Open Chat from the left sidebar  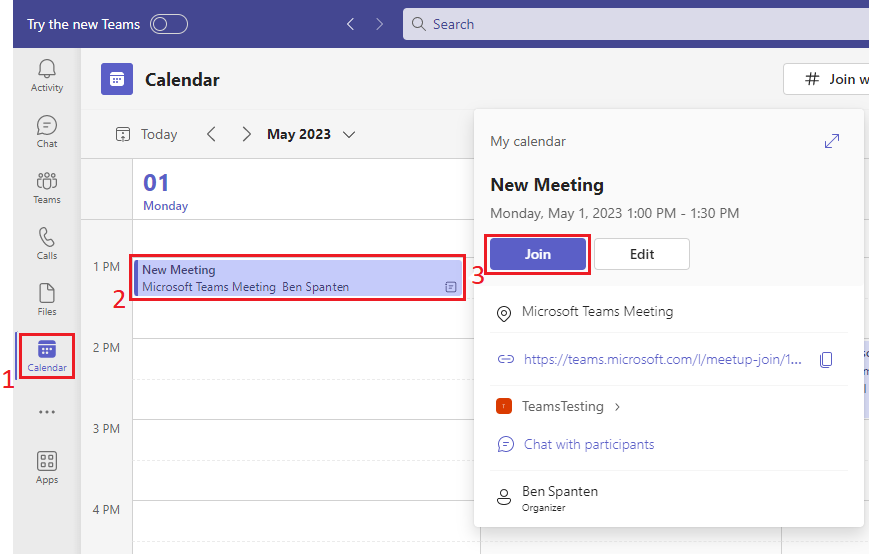(46, 131)
